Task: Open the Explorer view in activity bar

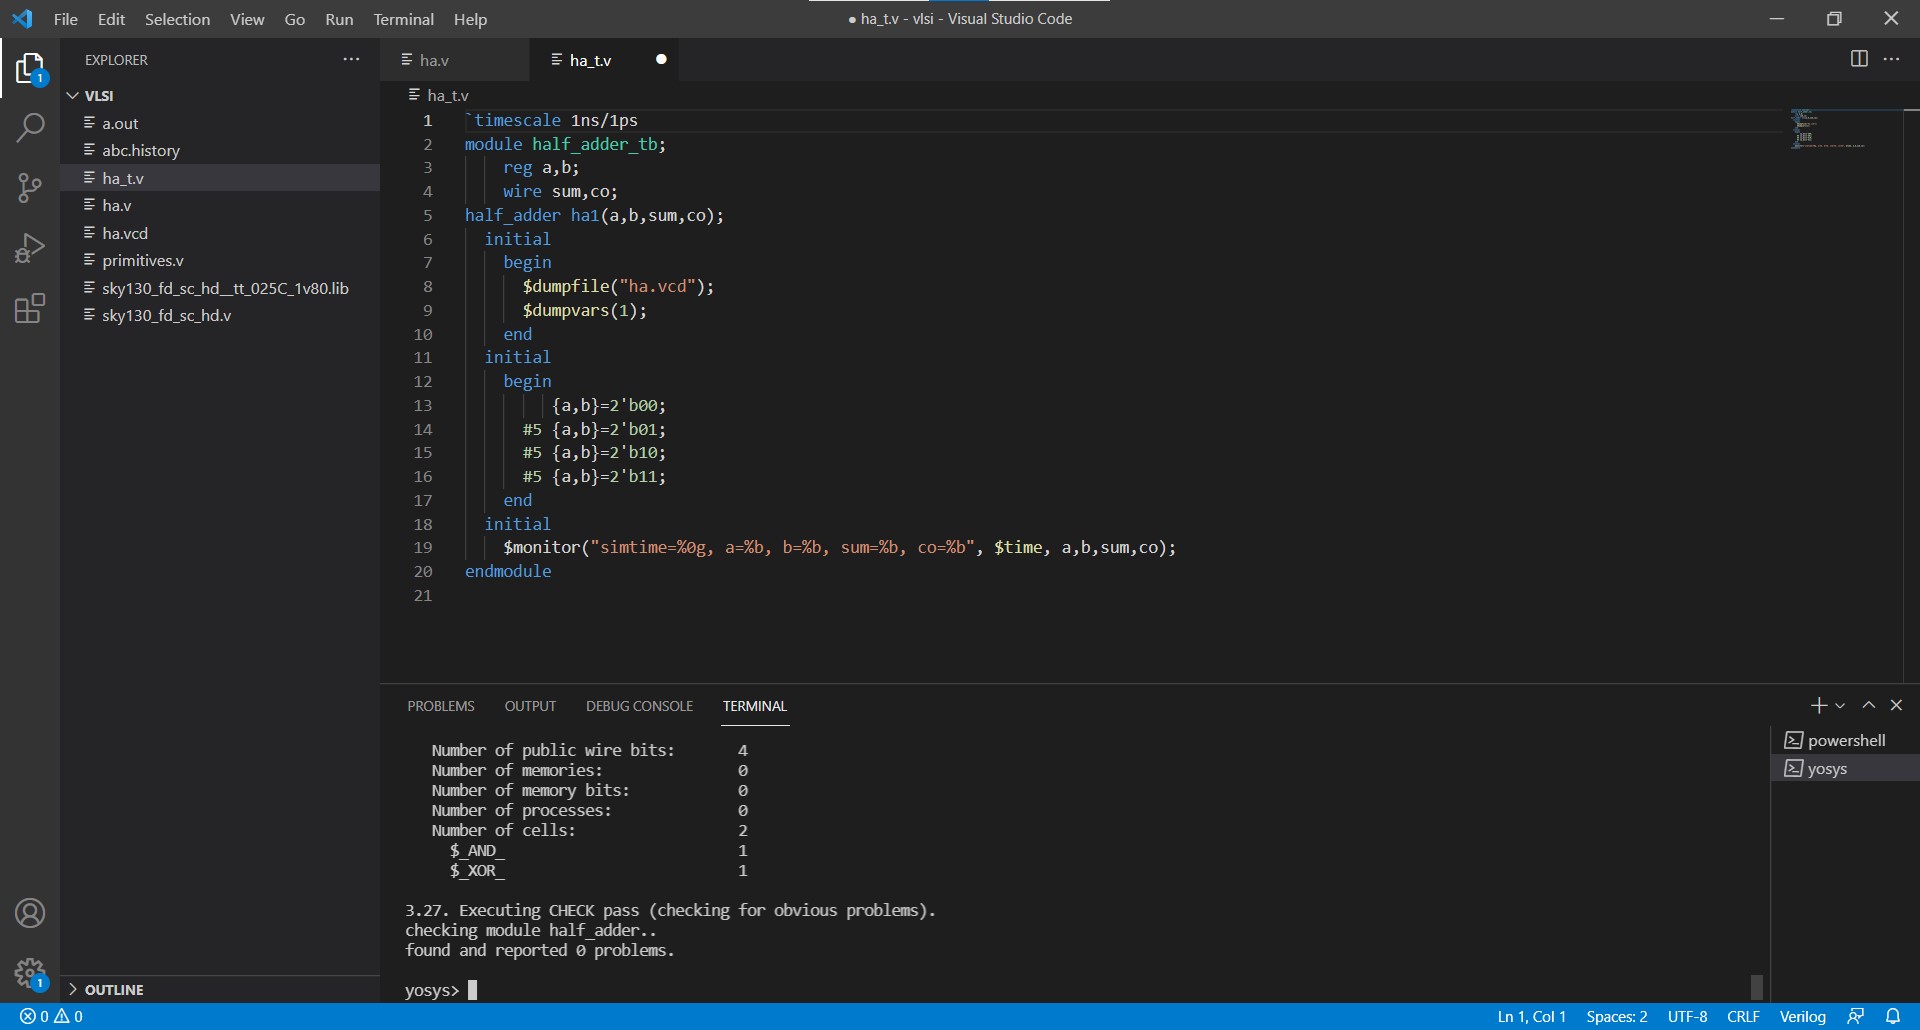Action: click(30, 69)
